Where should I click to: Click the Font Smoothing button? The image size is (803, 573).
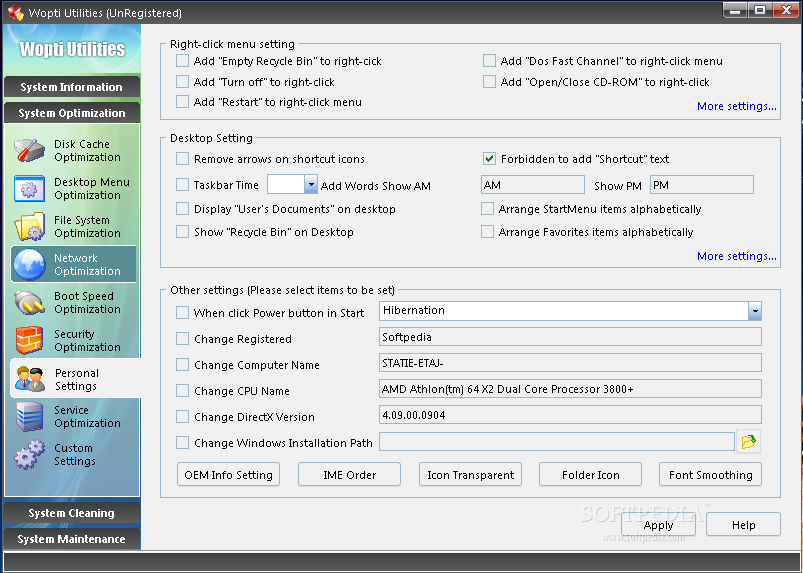[710, 475]
